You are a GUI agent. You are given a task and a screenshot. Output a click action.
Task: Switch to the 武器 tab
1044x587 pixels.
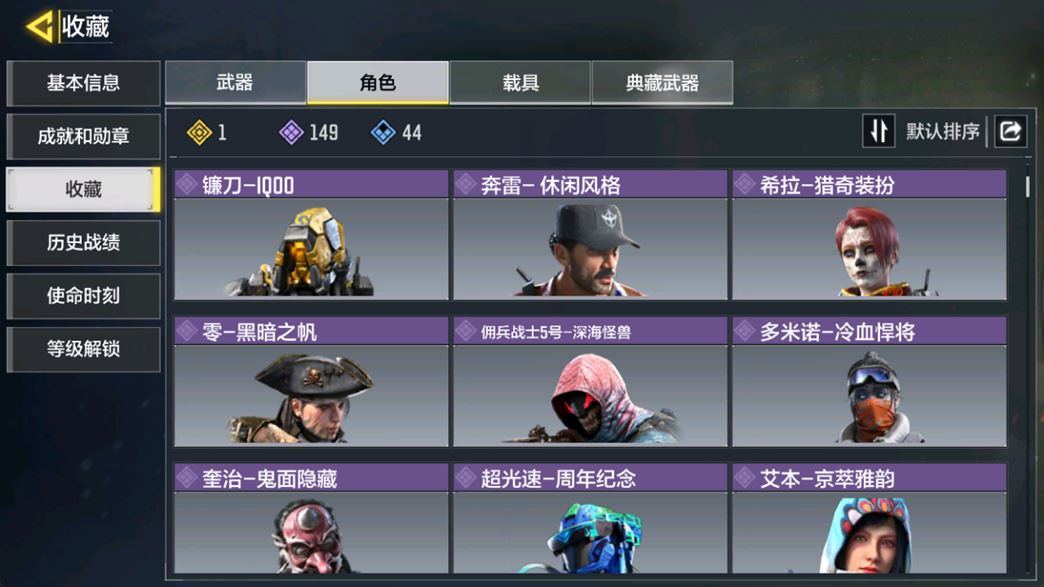(235, 83)
